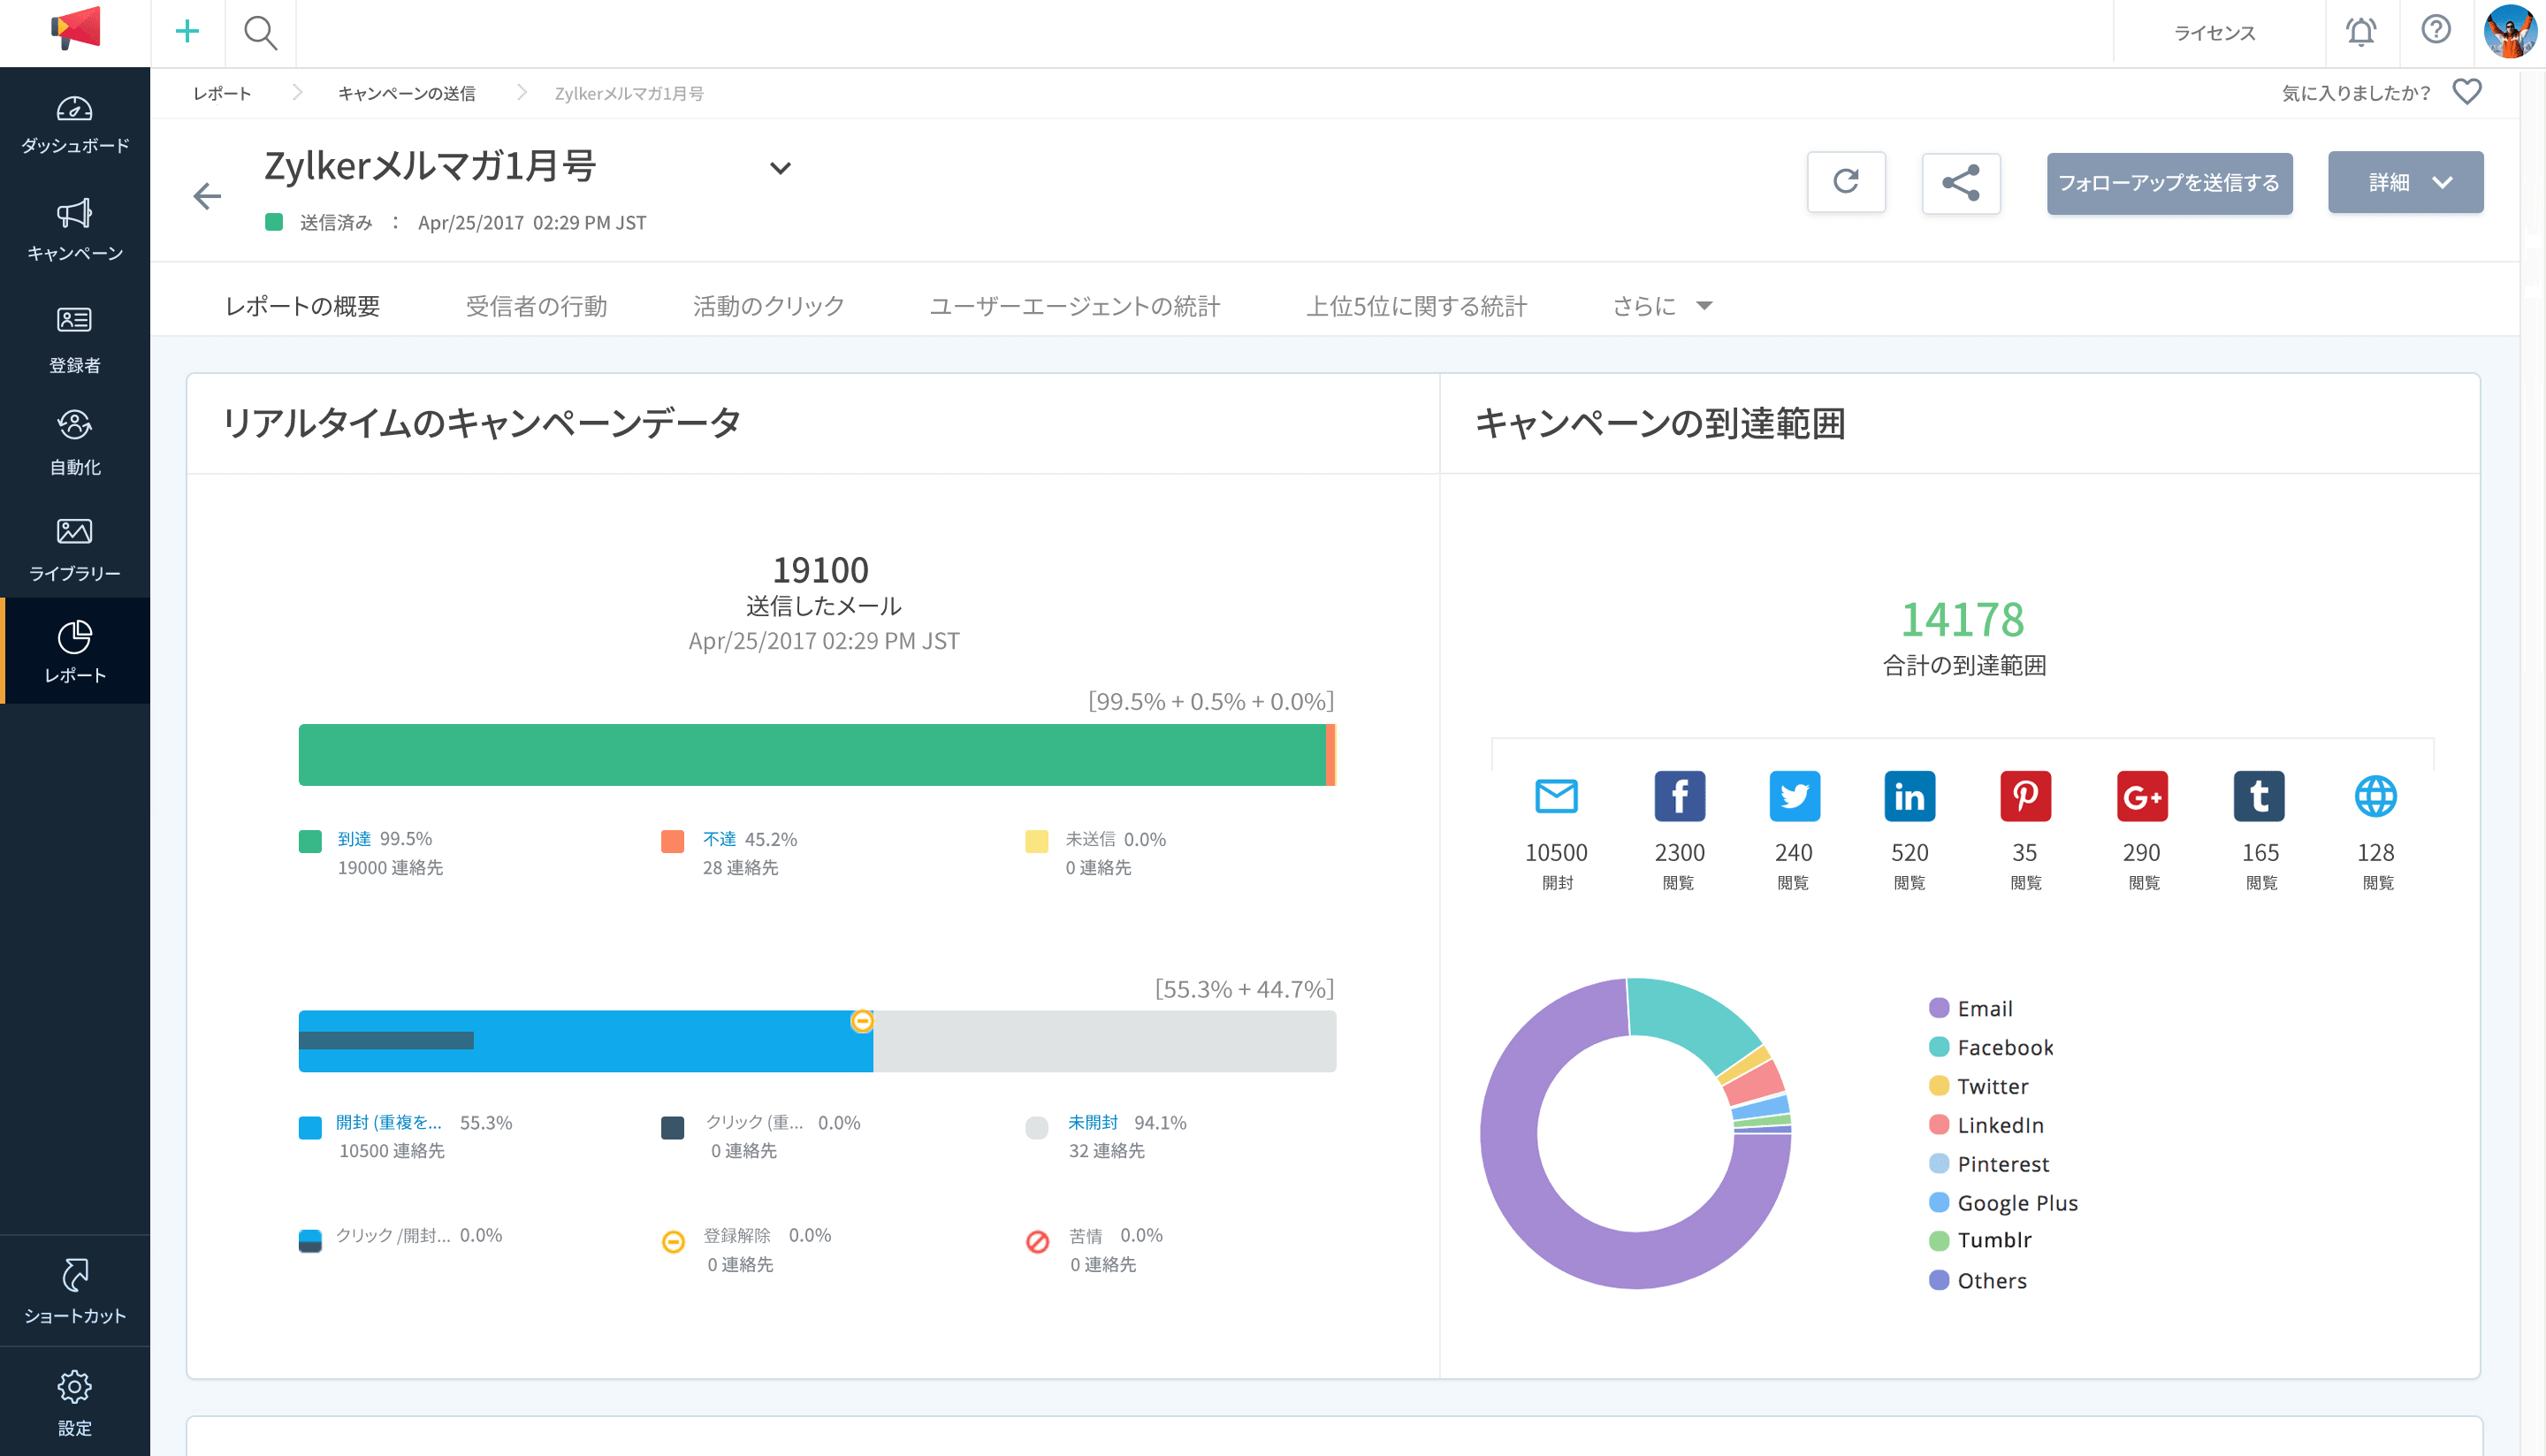Click the red megaphone app logo
Image resolution: width=2546 pixels, height=1456 pixels.
point(76,29)
